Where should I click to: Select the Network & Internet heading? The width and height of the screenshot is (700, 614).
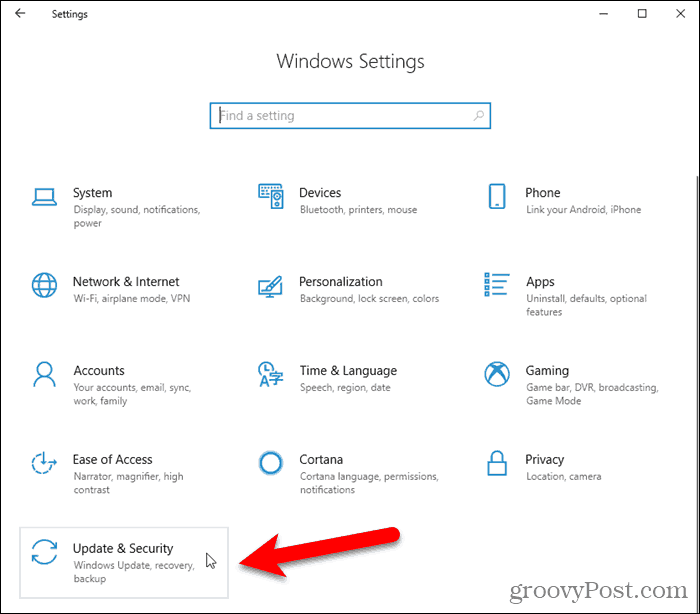click(x=126, y=282)
